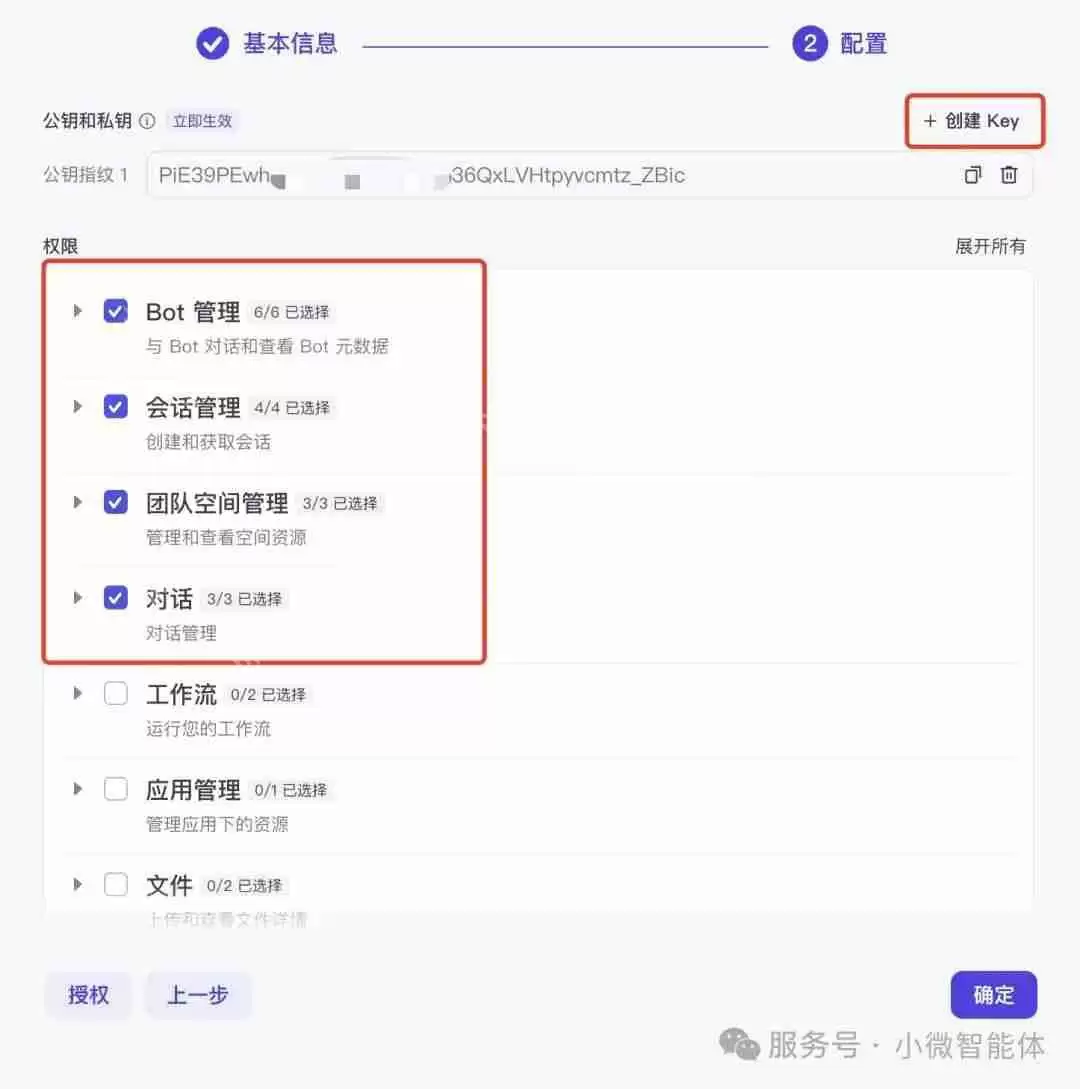1080x1089 pixels.
Task: Copy the public key fingerprint
Action: tap(971, 175)
